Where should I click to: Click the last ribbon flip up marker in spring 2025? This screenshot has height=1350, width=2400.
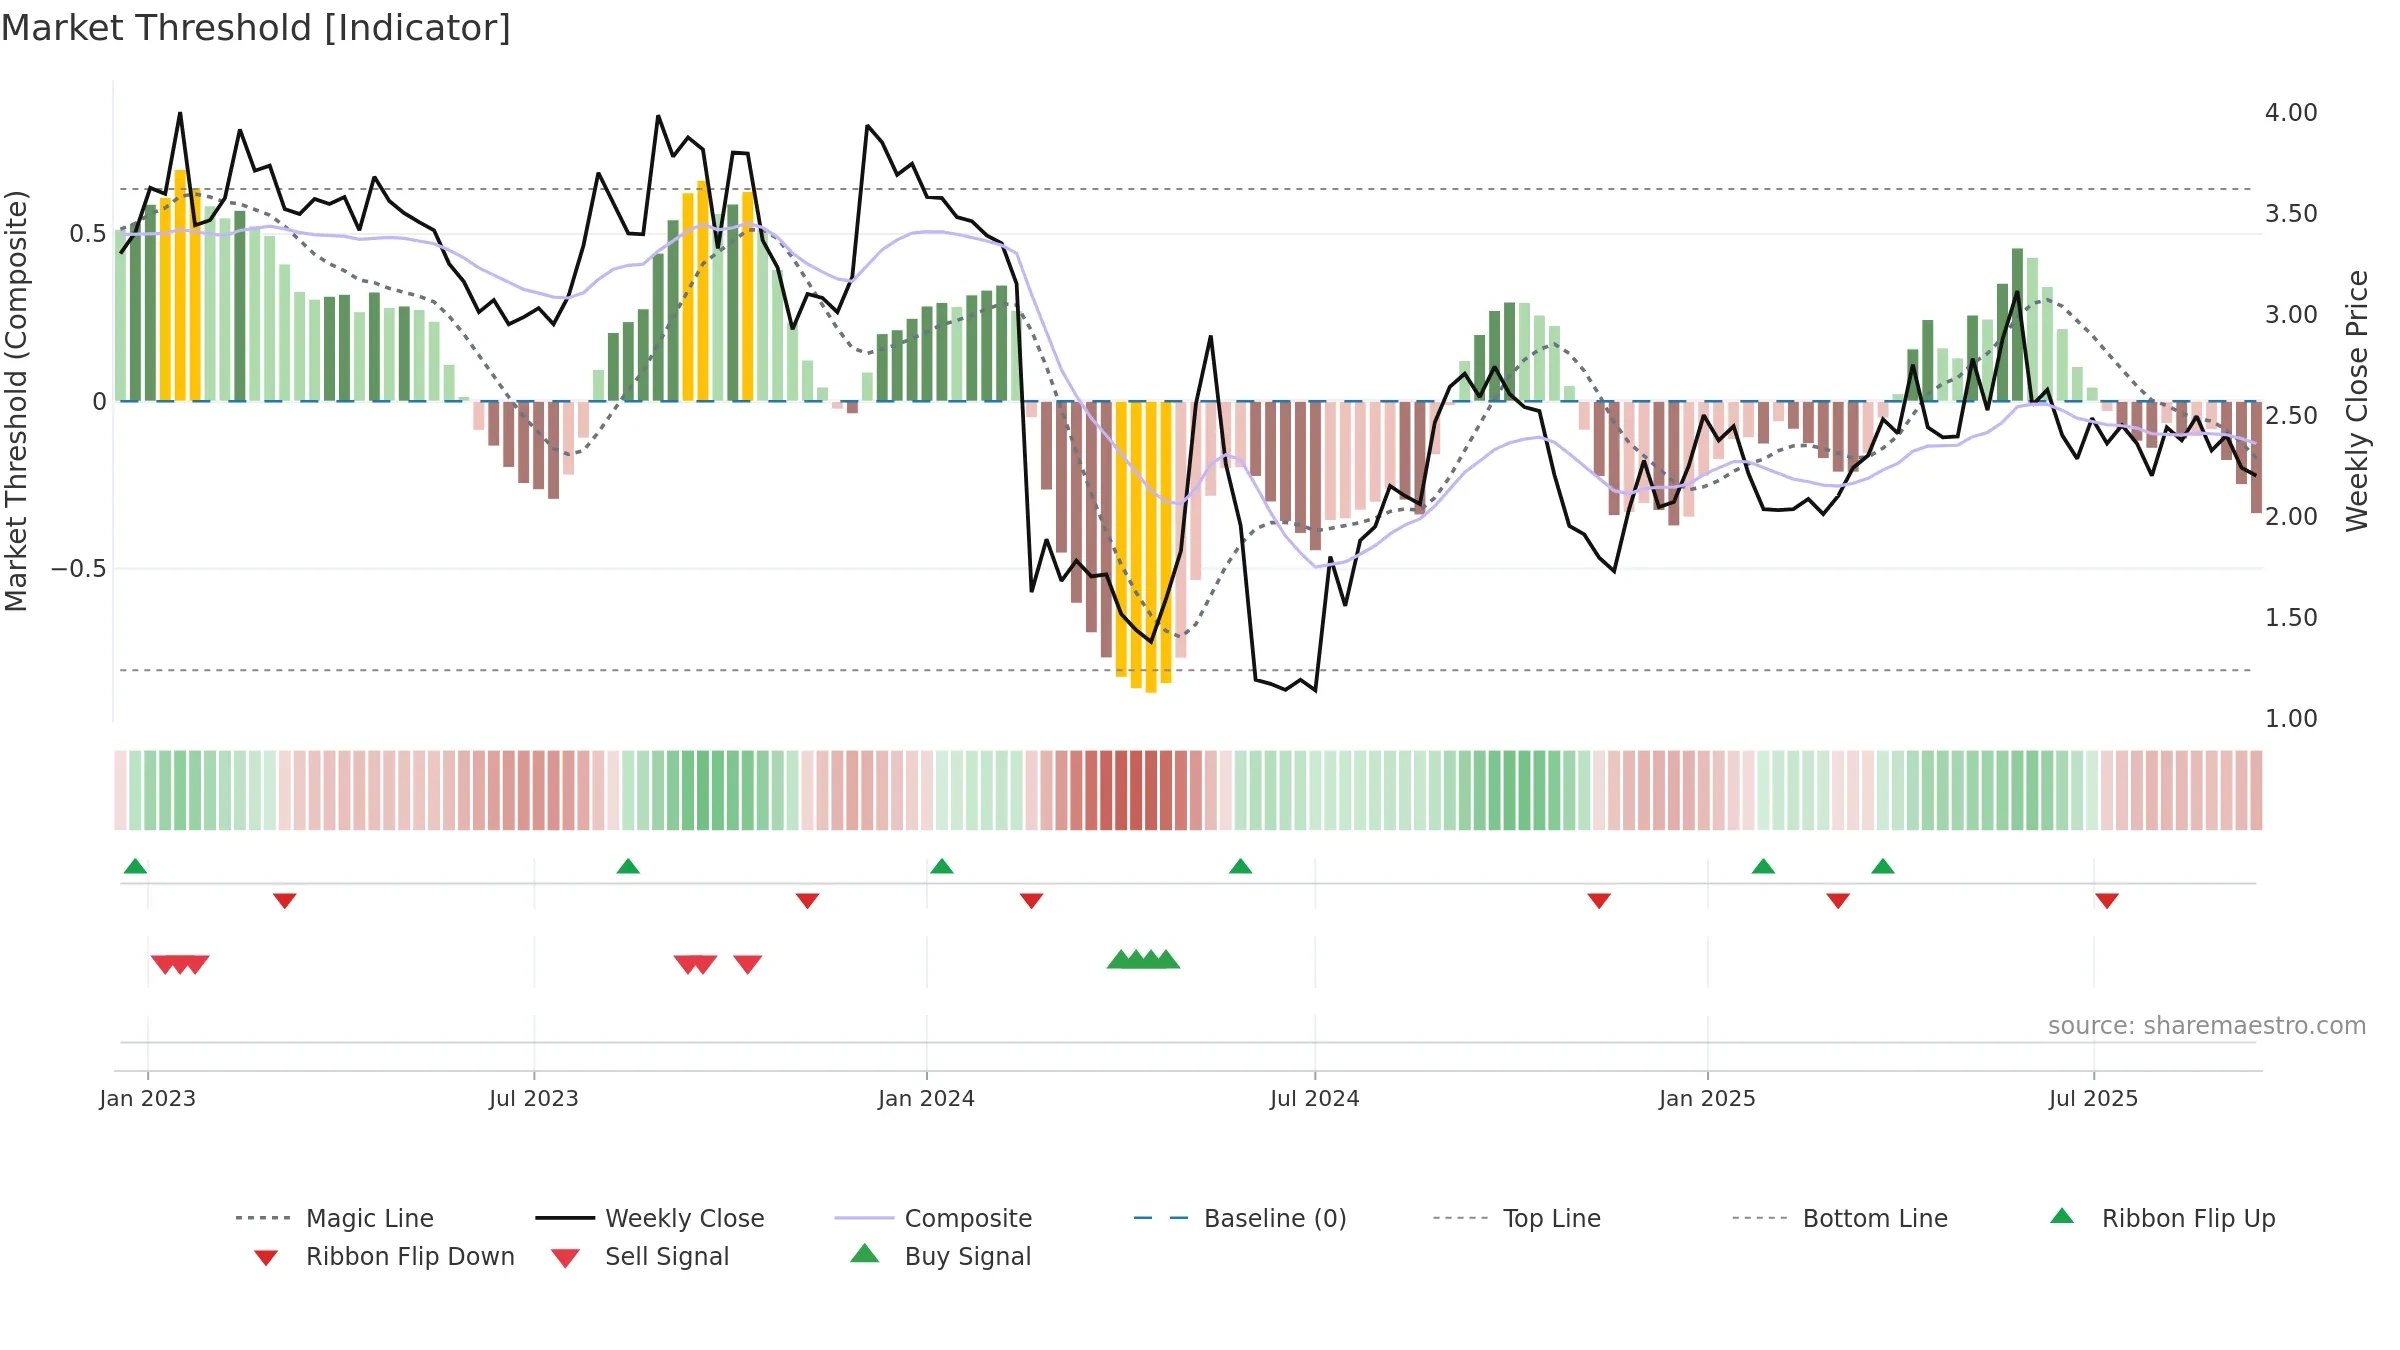tap(1883, 866)
